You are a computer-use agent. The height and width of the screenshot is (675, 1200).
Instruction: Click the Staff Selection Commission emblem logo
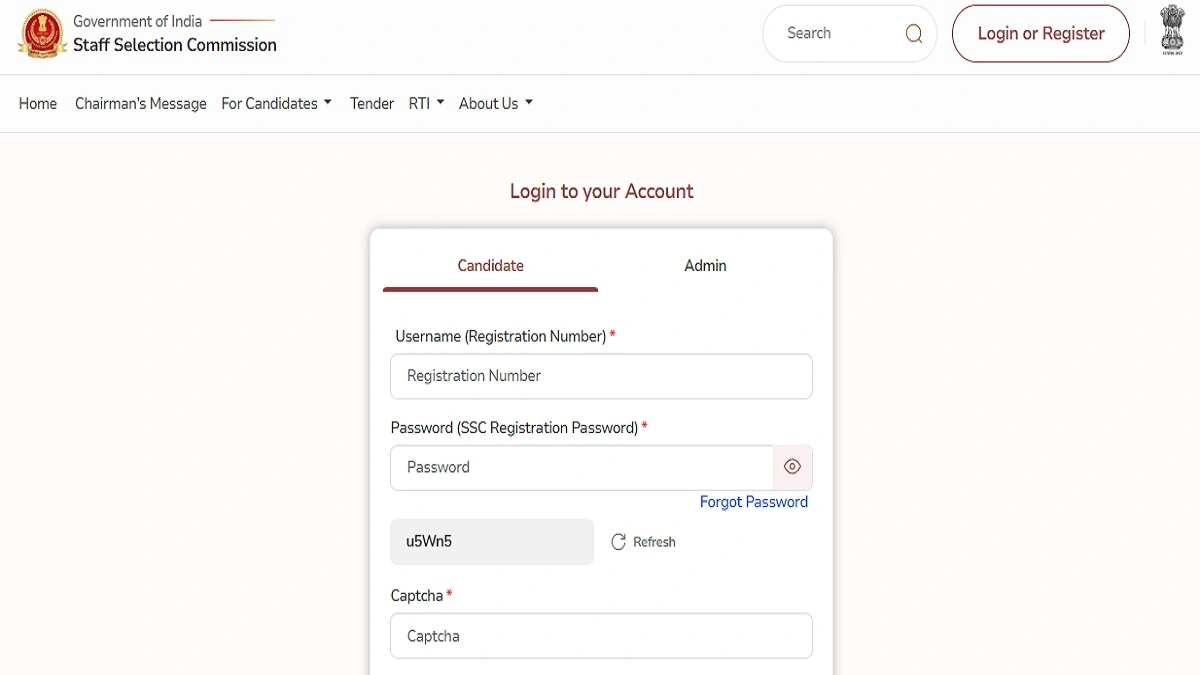coord(41,34)
